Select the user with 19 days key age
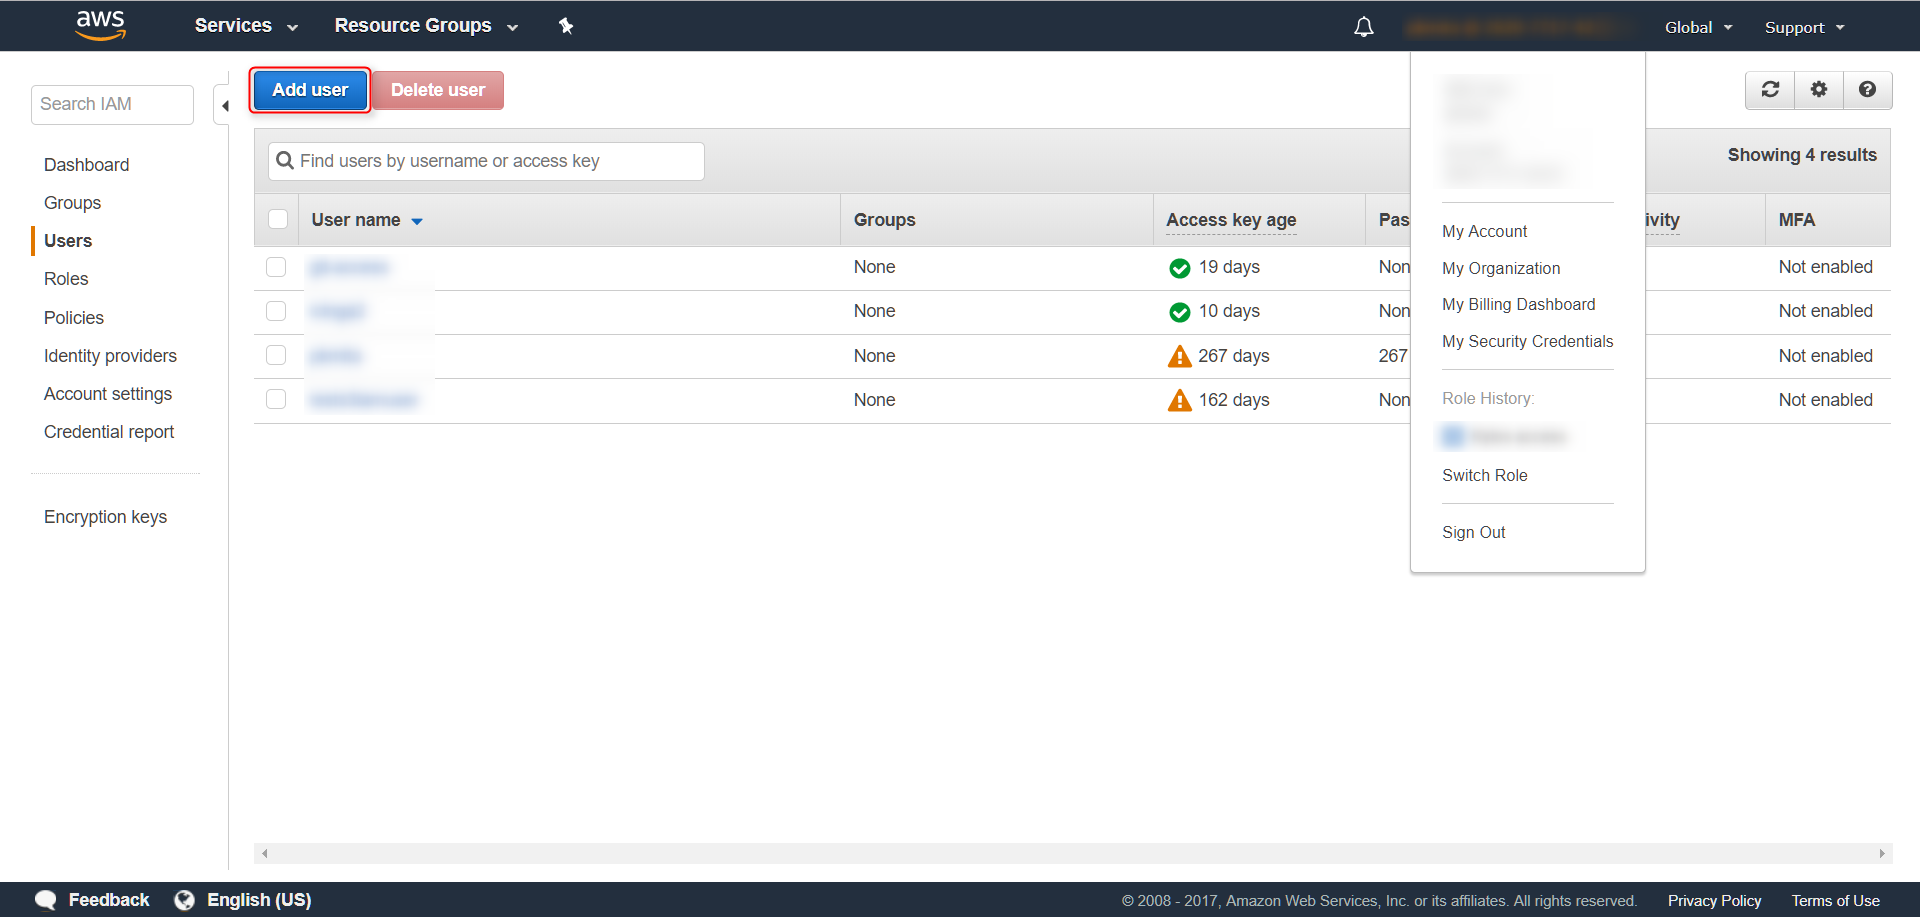Screen dimensions: 1920x917 [276, 267]
